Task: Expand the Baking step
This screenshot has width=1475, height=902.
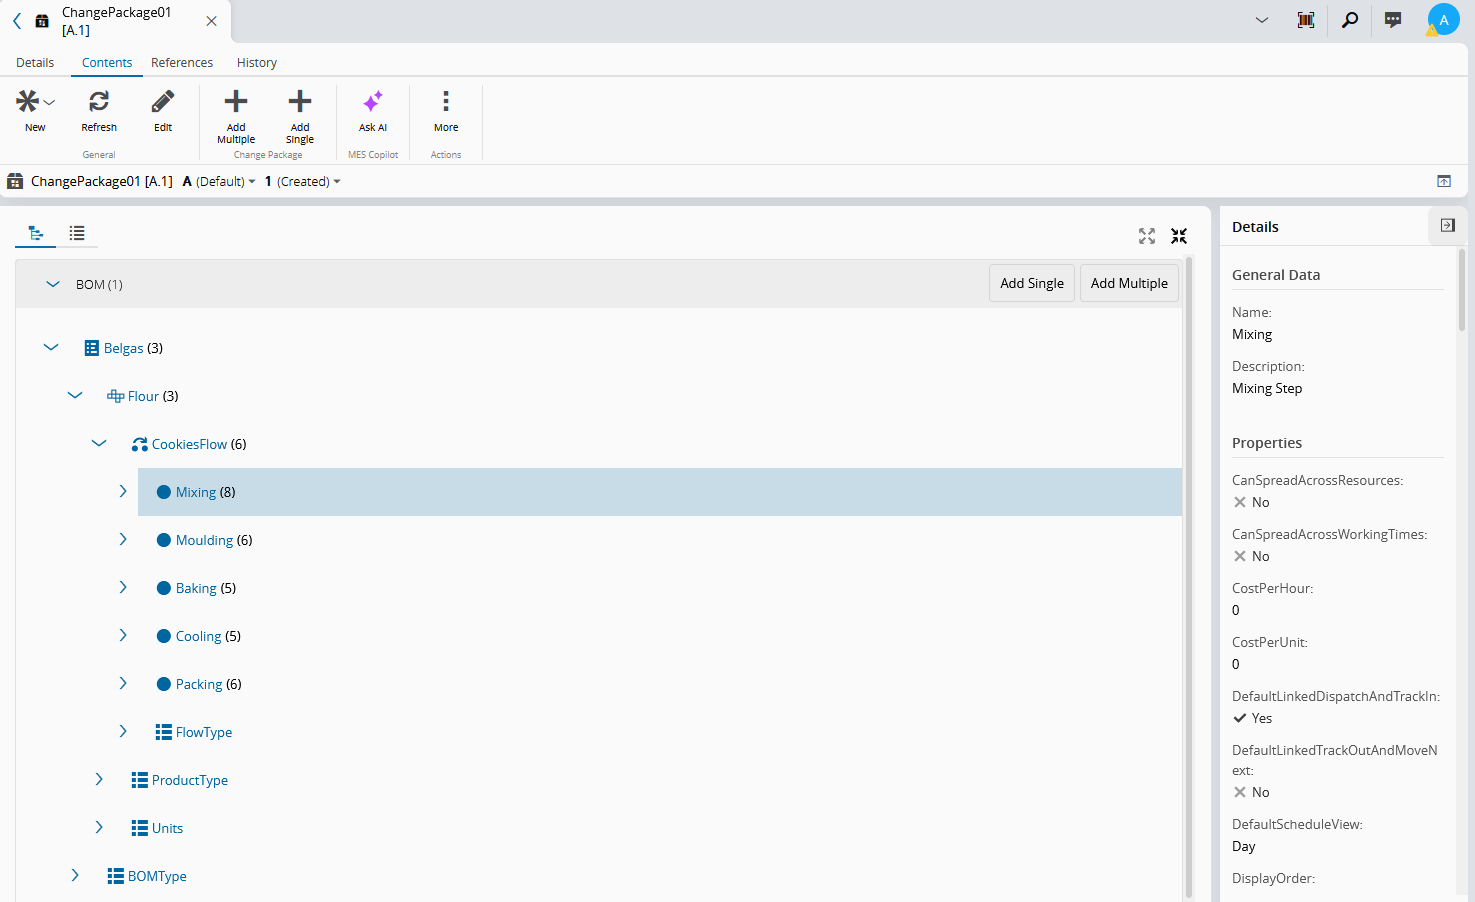Action: click(x=123, y=588)
